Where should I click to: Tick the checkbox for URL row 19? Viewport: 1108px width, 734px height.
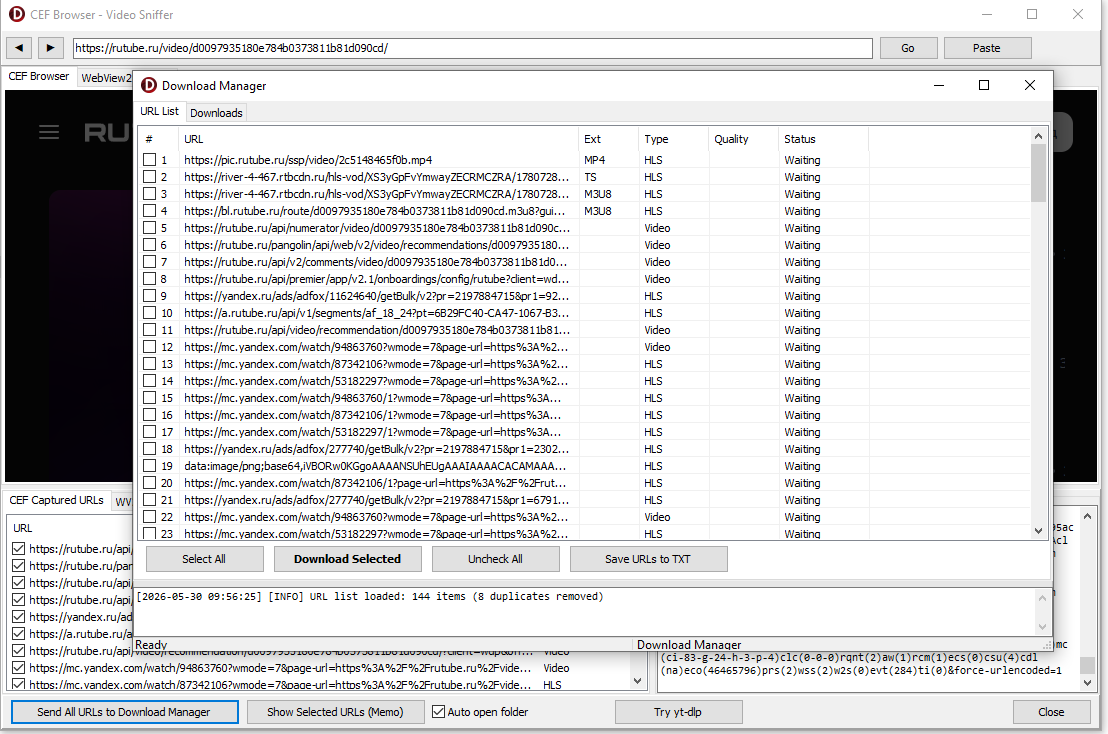(150, 466)
